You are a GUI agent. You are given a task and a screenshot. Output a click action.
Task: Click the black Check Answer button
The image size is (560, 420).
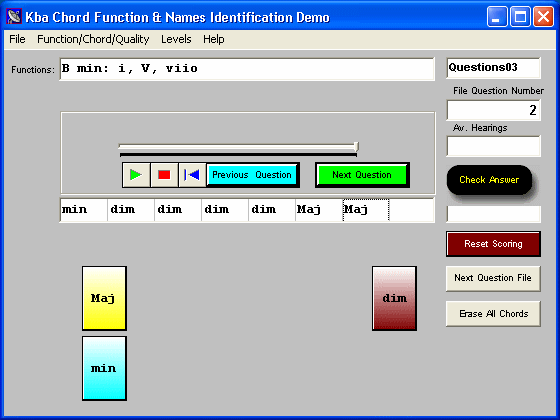click(x=489, y=180)
